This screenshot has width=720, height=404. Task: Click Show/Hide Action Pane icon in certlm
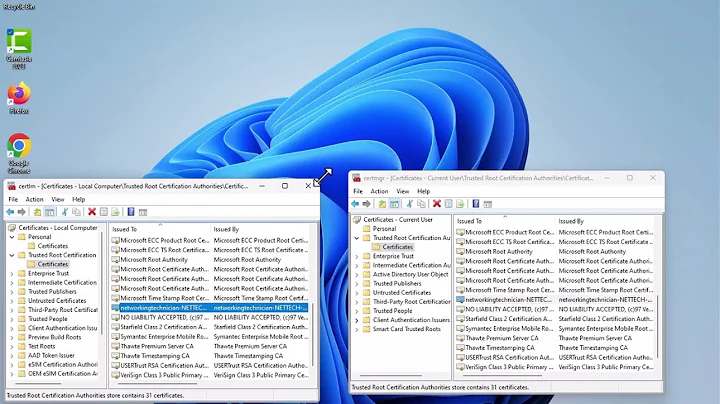click(143, 212)
